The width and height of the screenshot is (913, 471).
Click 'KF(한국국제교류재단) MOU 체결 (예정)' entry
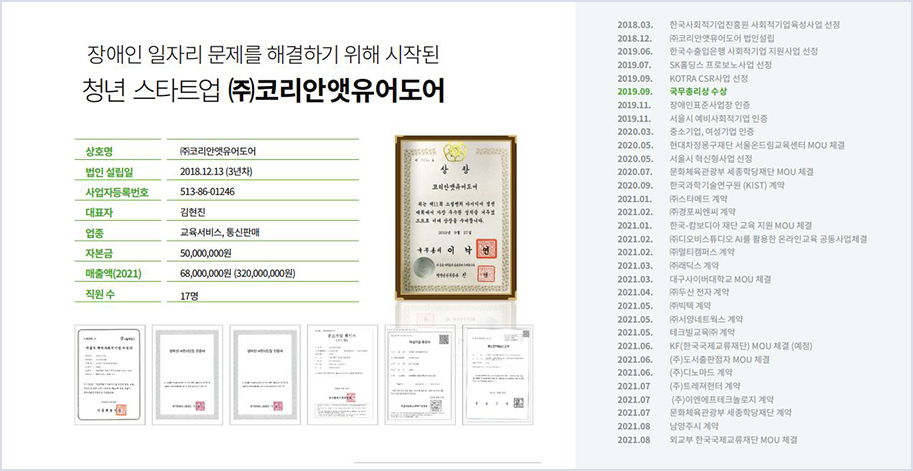(x=741, y=346)
